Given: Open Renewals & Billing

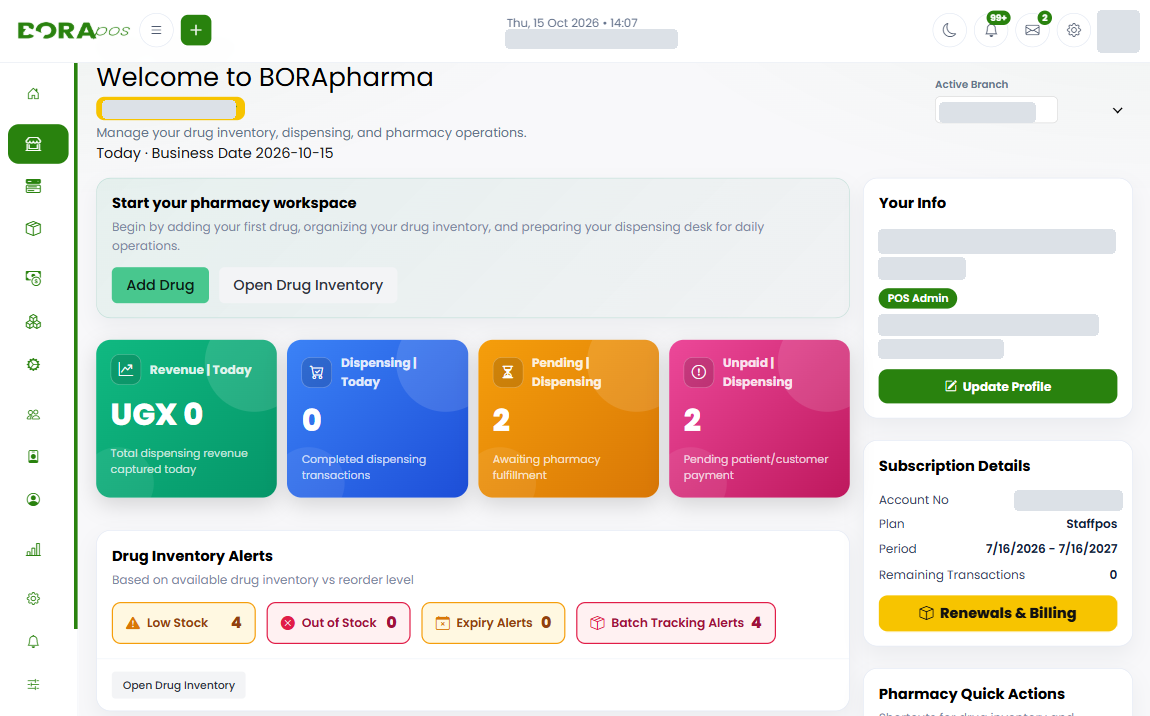Looking at the screenshot, I should point(997,613).
